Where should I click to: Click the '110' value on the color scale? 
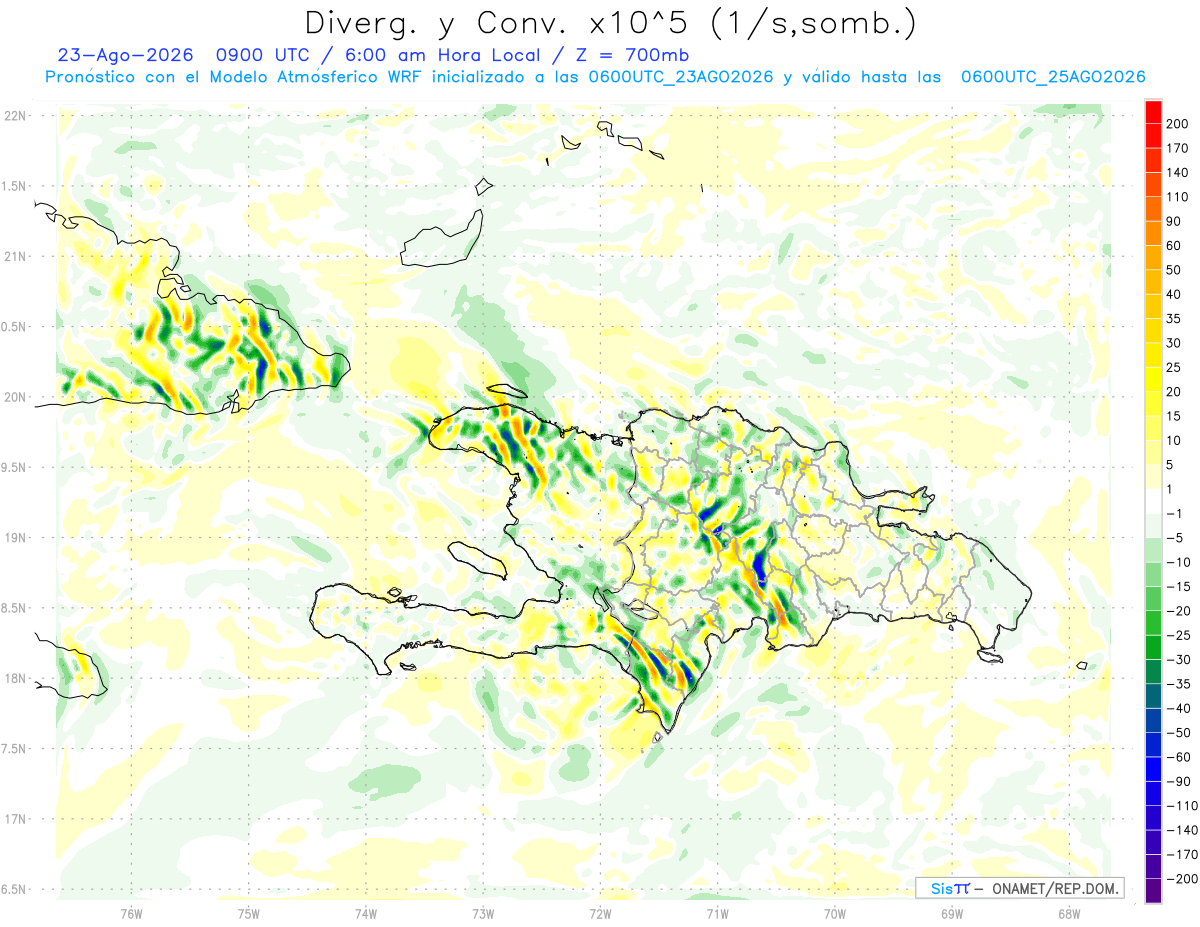coord(1177,197)
